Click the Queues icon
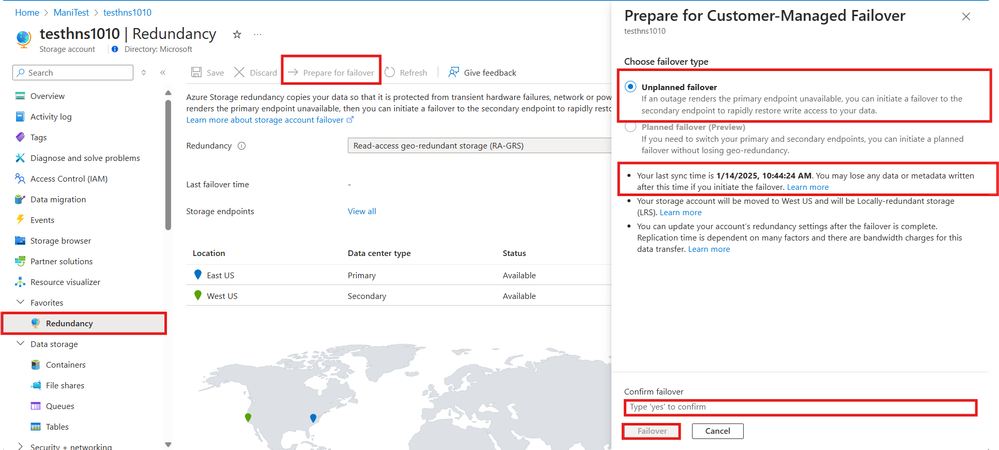The width and height of the screenshot is (999, 450). click(x=36, y=406)
